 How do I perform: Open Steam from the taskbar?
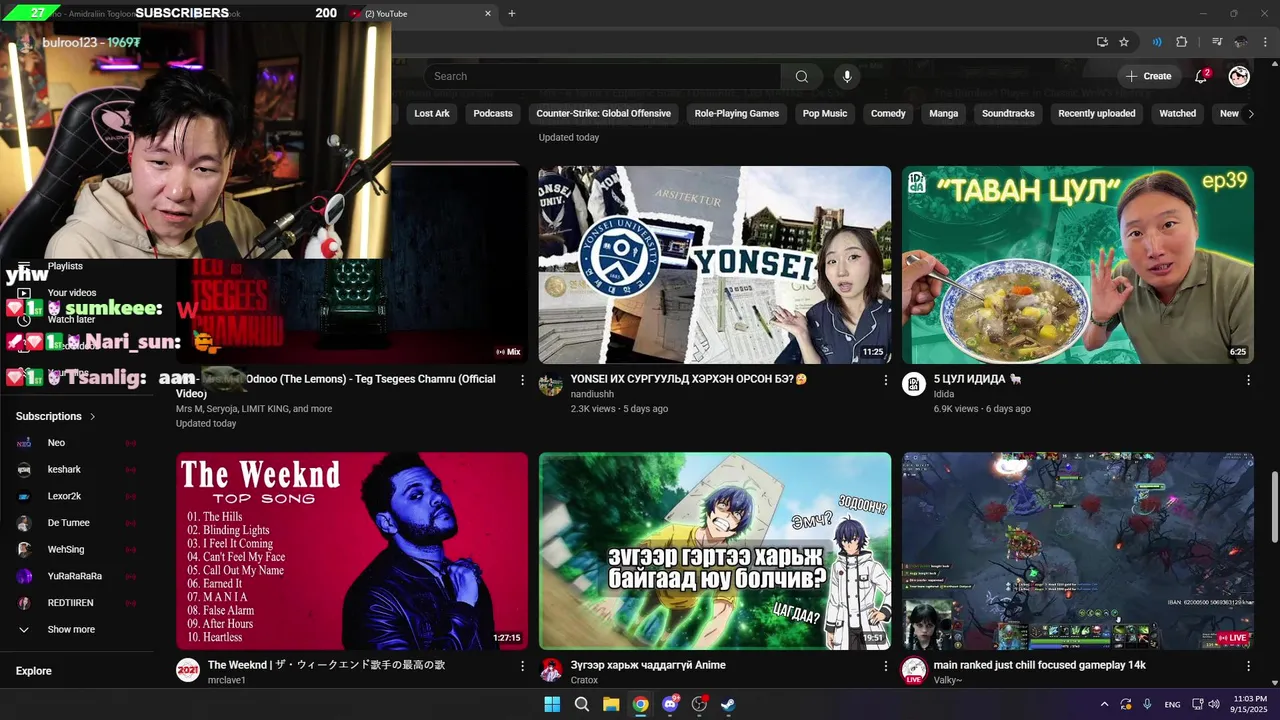click(728, 704)
